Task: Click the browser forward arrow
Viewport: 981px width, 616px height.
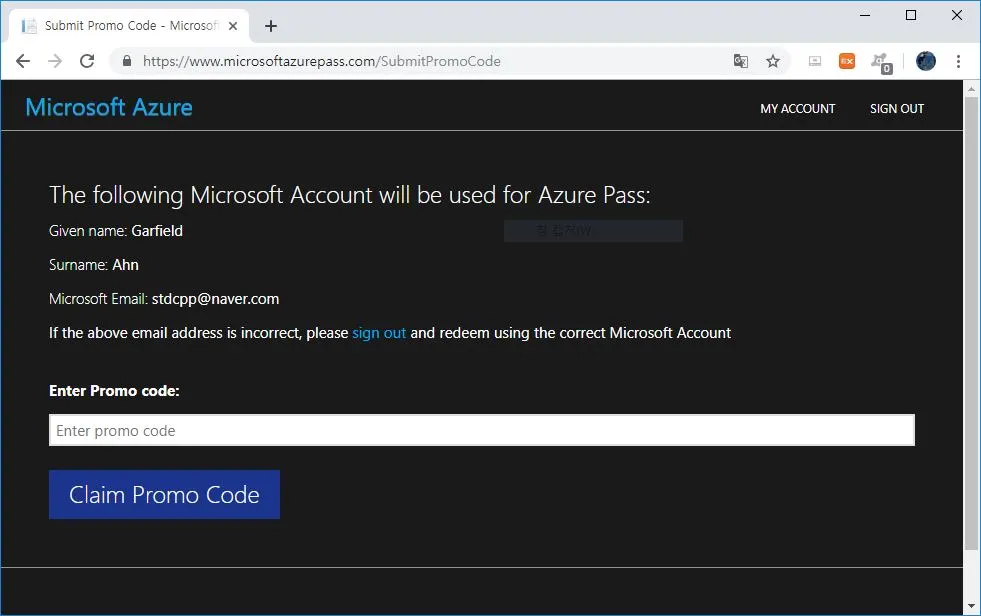Action: point(55,61)
